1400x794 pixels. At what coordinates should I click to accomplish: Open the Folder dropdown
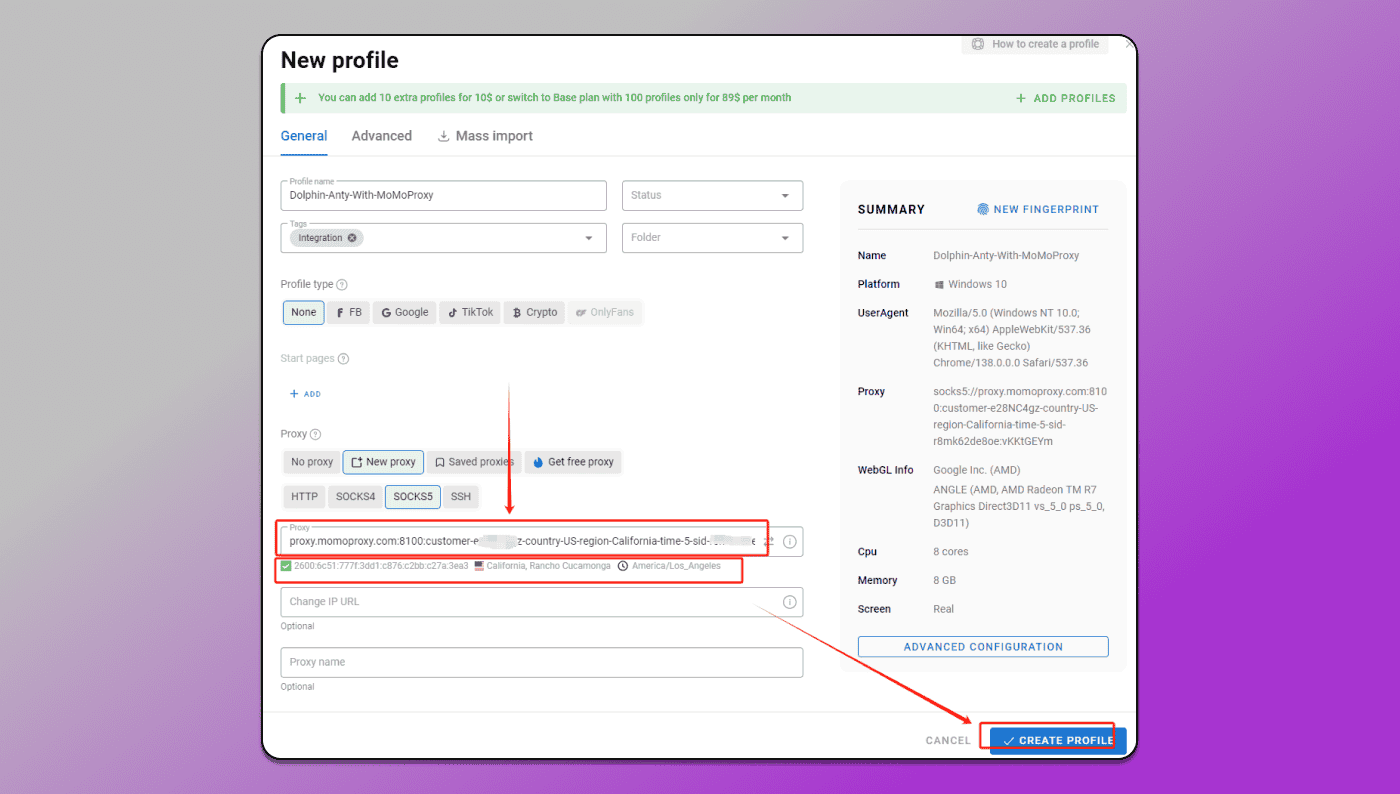pyautogui.click(x=712, y=238)
